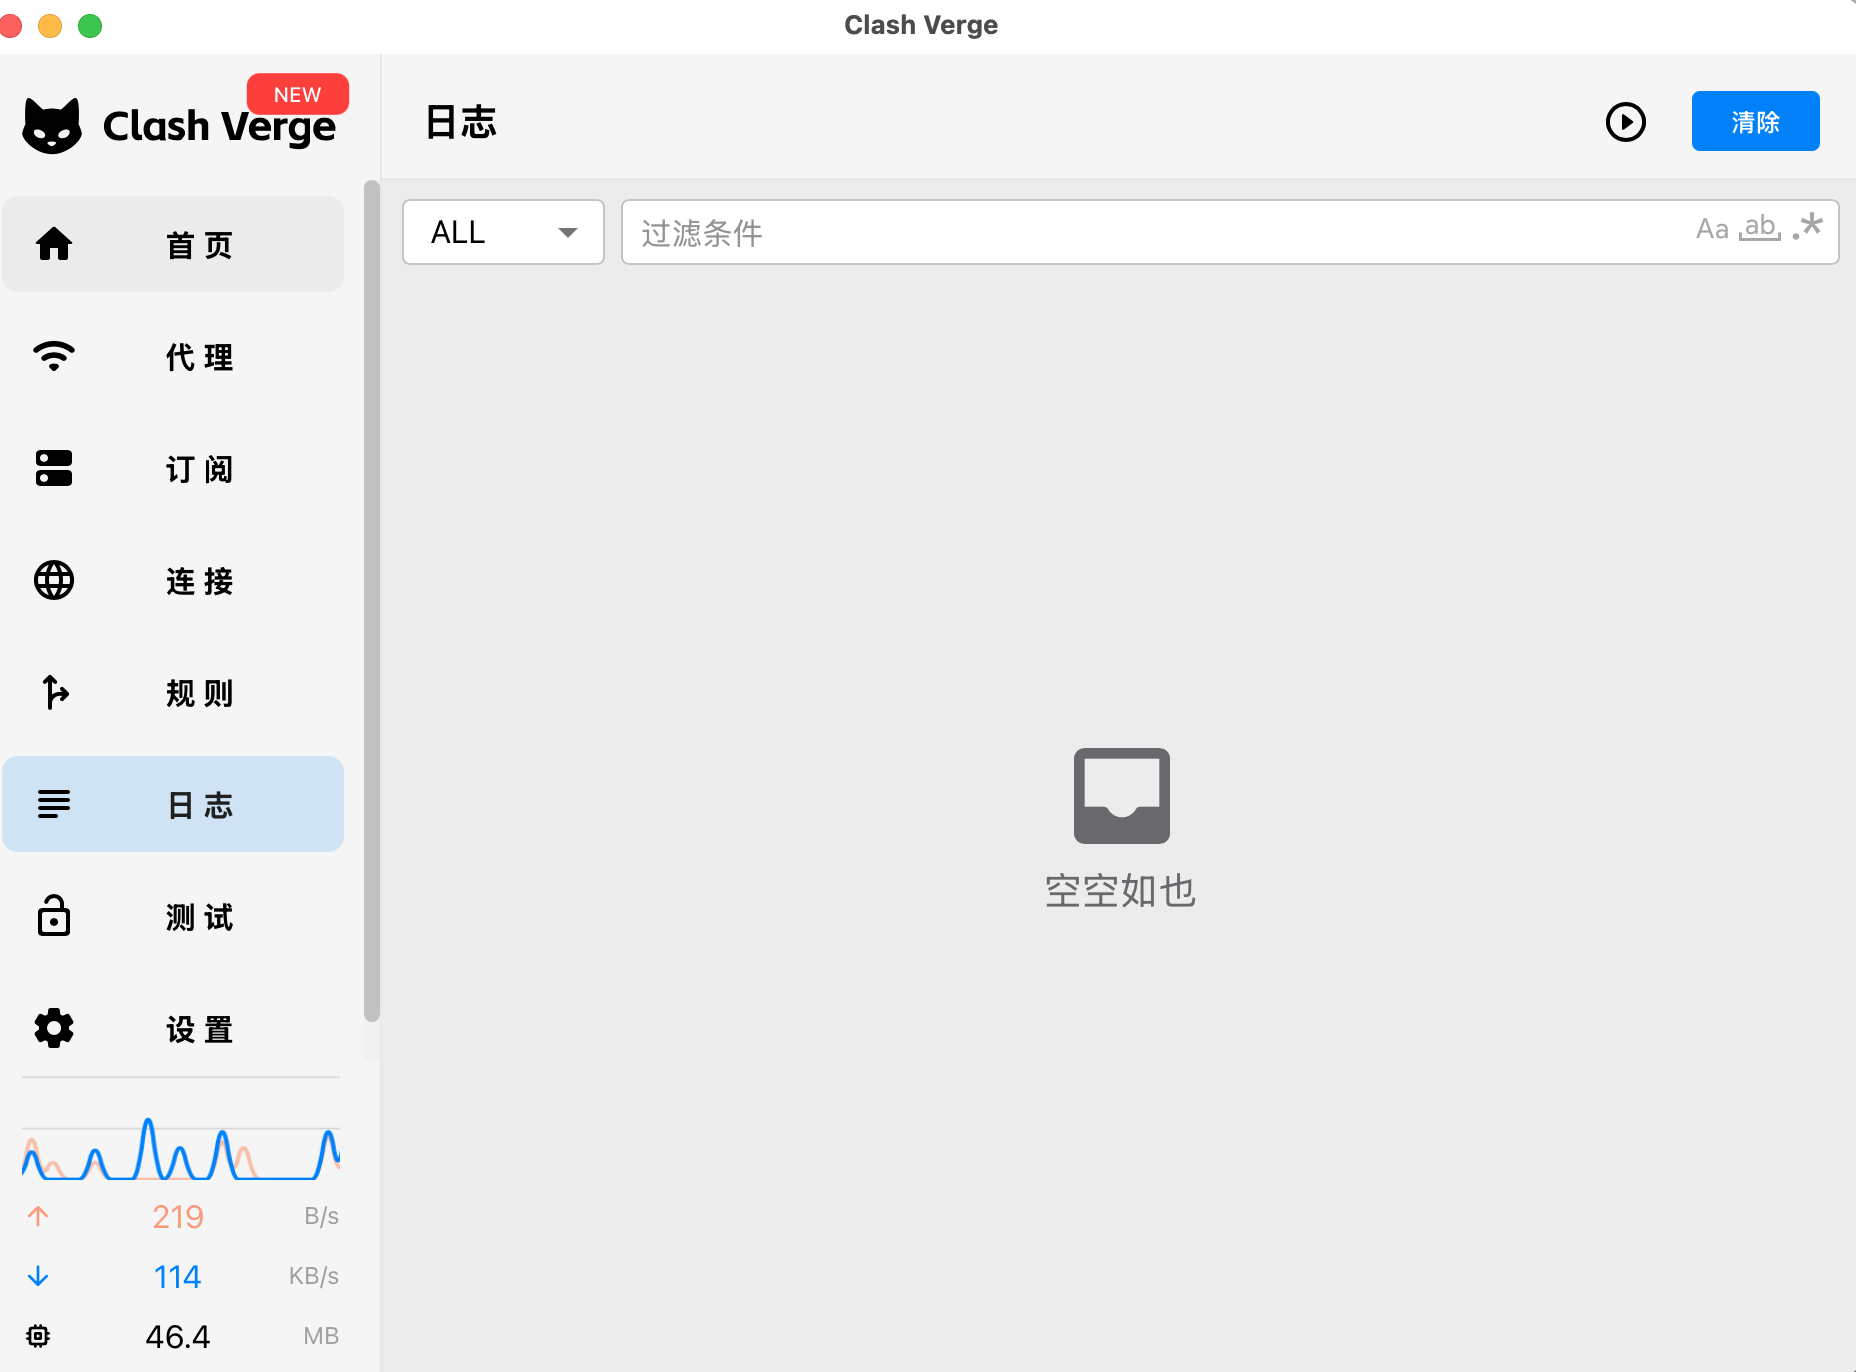Viewport: 1856px width, 1372px height.
Task: Click the memory usage value 46.4
Action: 178,1336
